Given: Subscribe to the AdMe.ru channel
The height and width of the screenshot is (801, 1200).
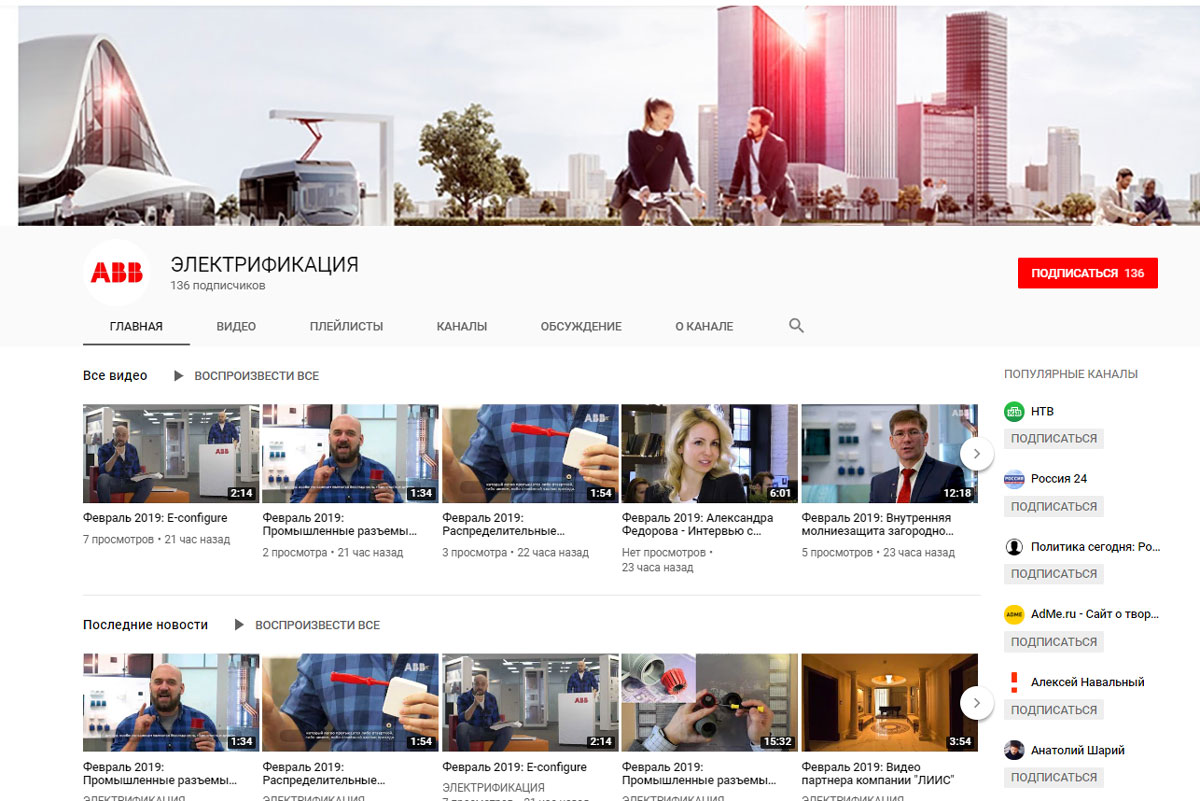Looking at the screenshot, I should pyautogui.click(x=1053, y=642).
